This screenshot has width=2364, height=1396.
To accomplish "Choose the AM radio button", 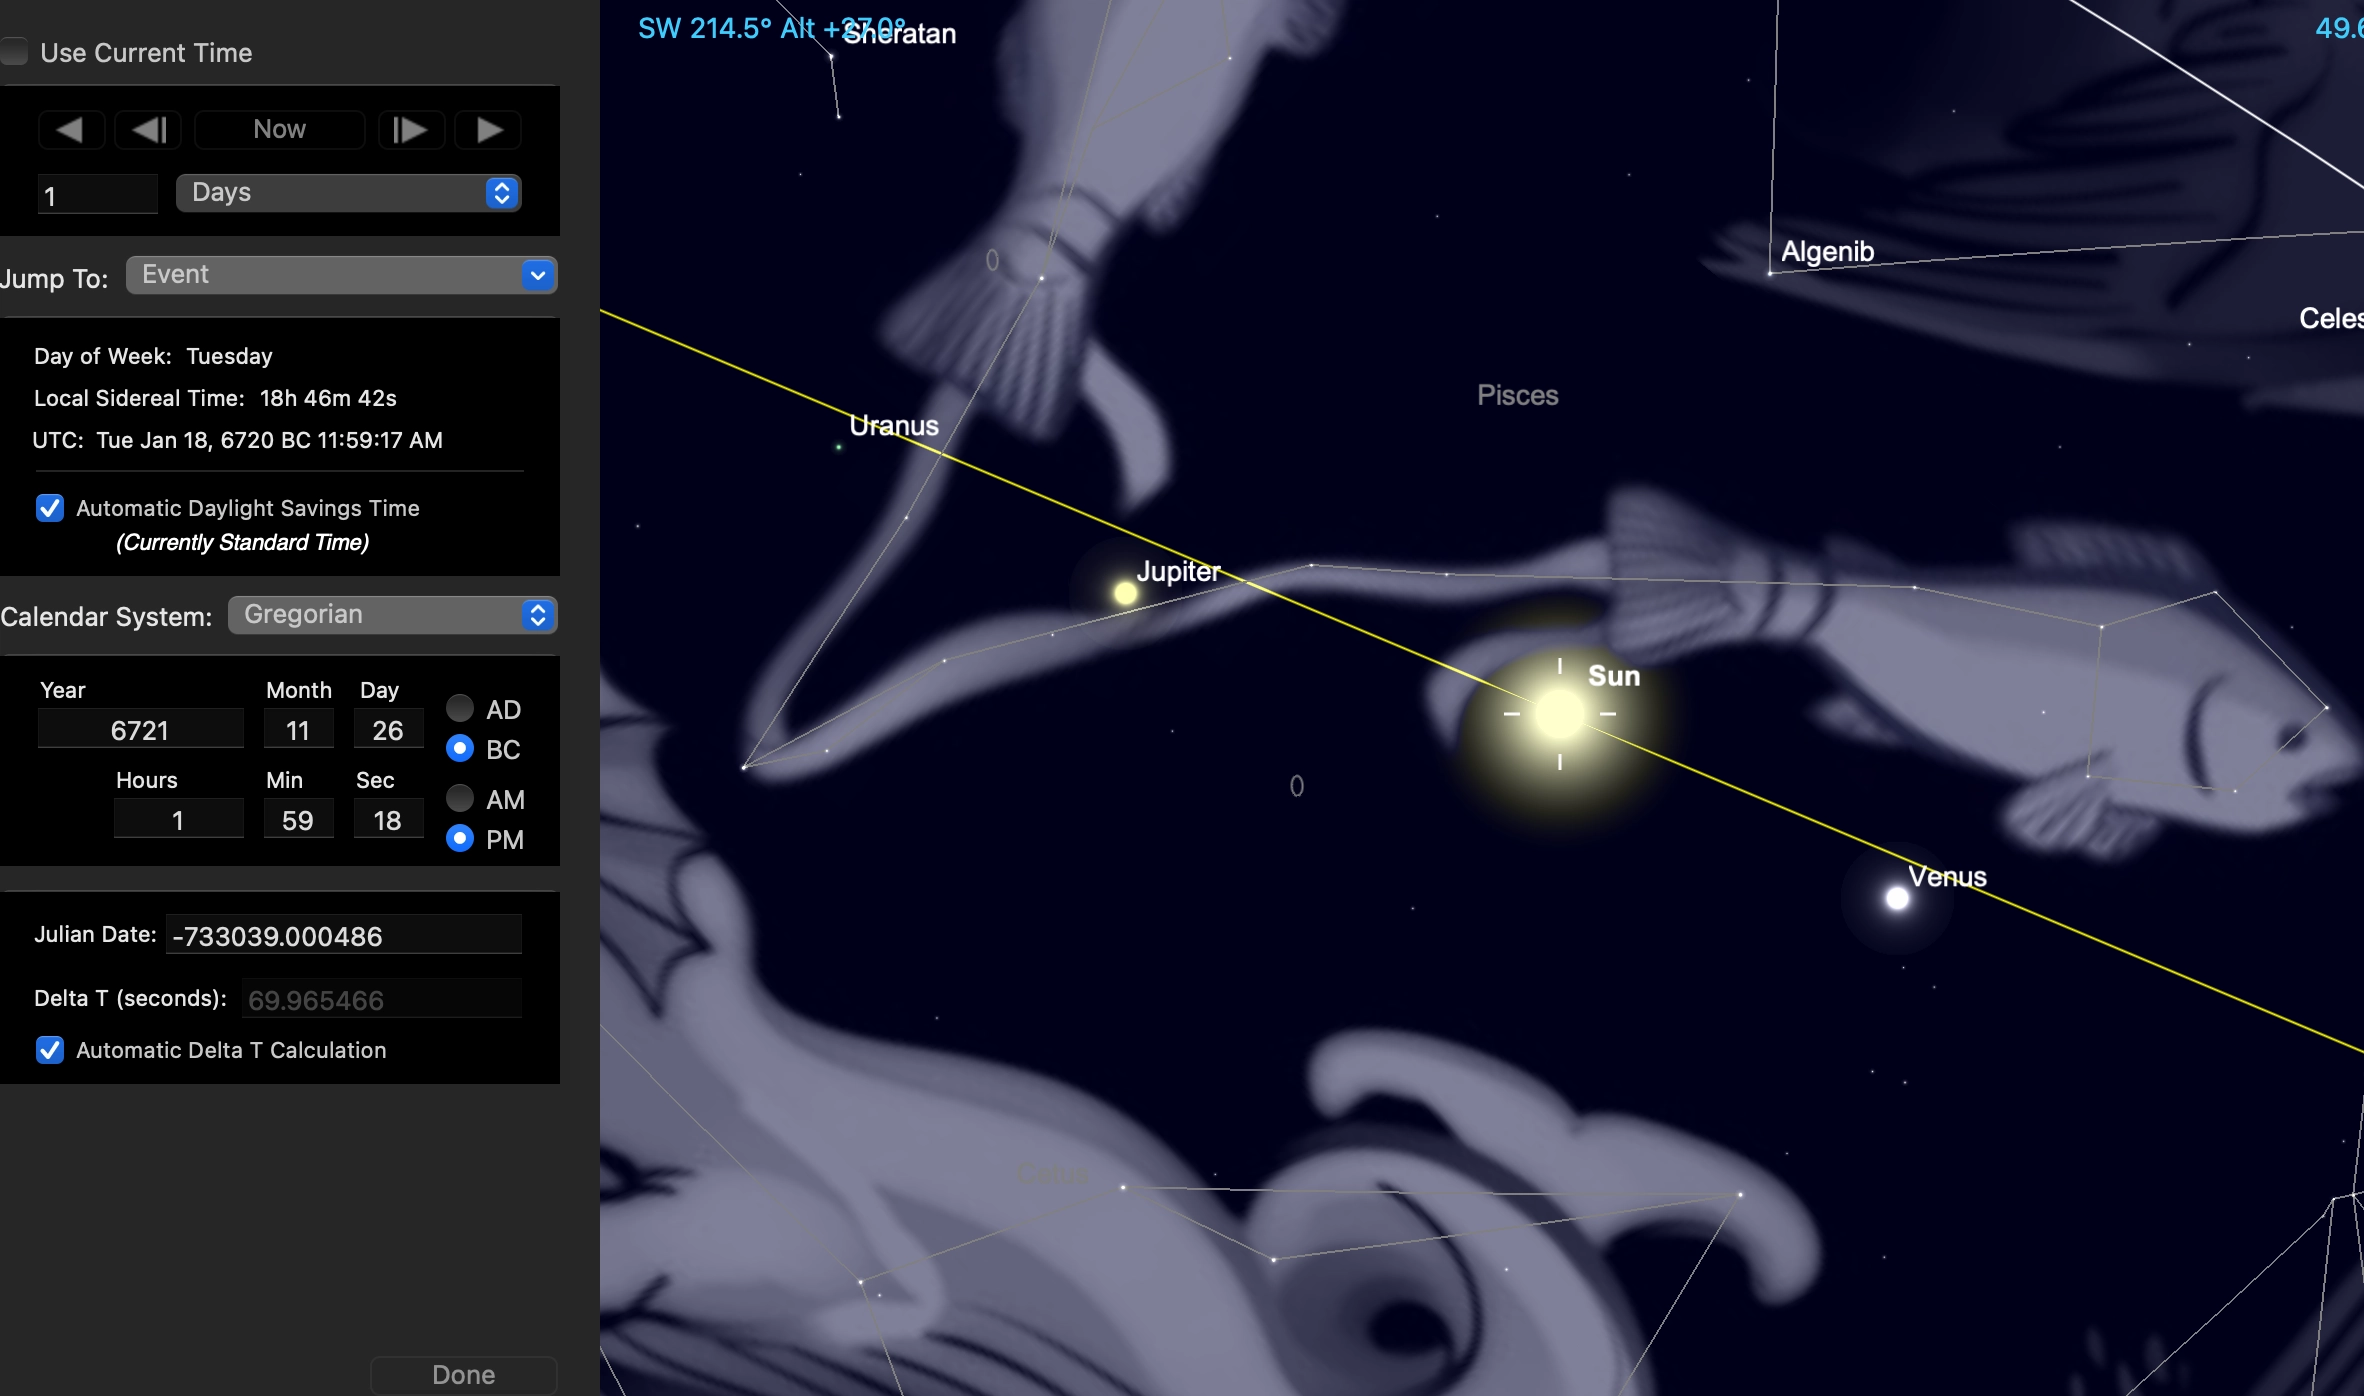I will click(460, 799).
